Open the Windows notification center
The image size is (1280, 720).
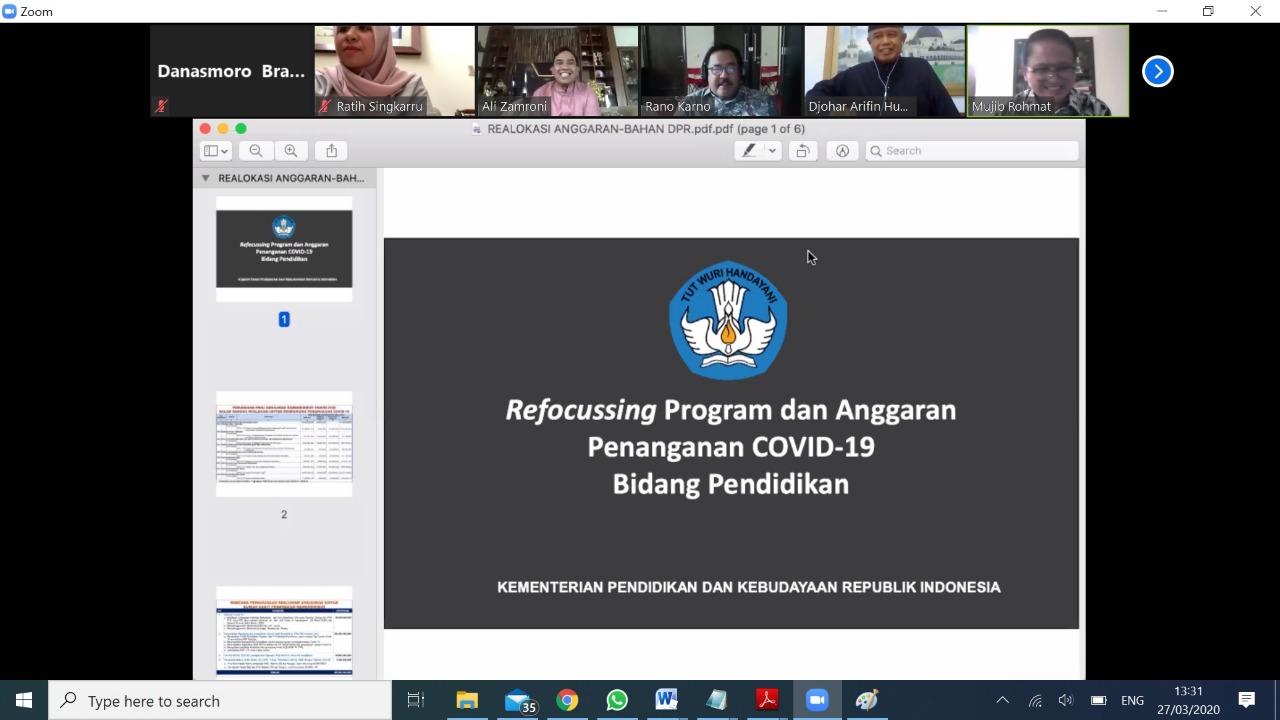click(x=1246, y=700)
